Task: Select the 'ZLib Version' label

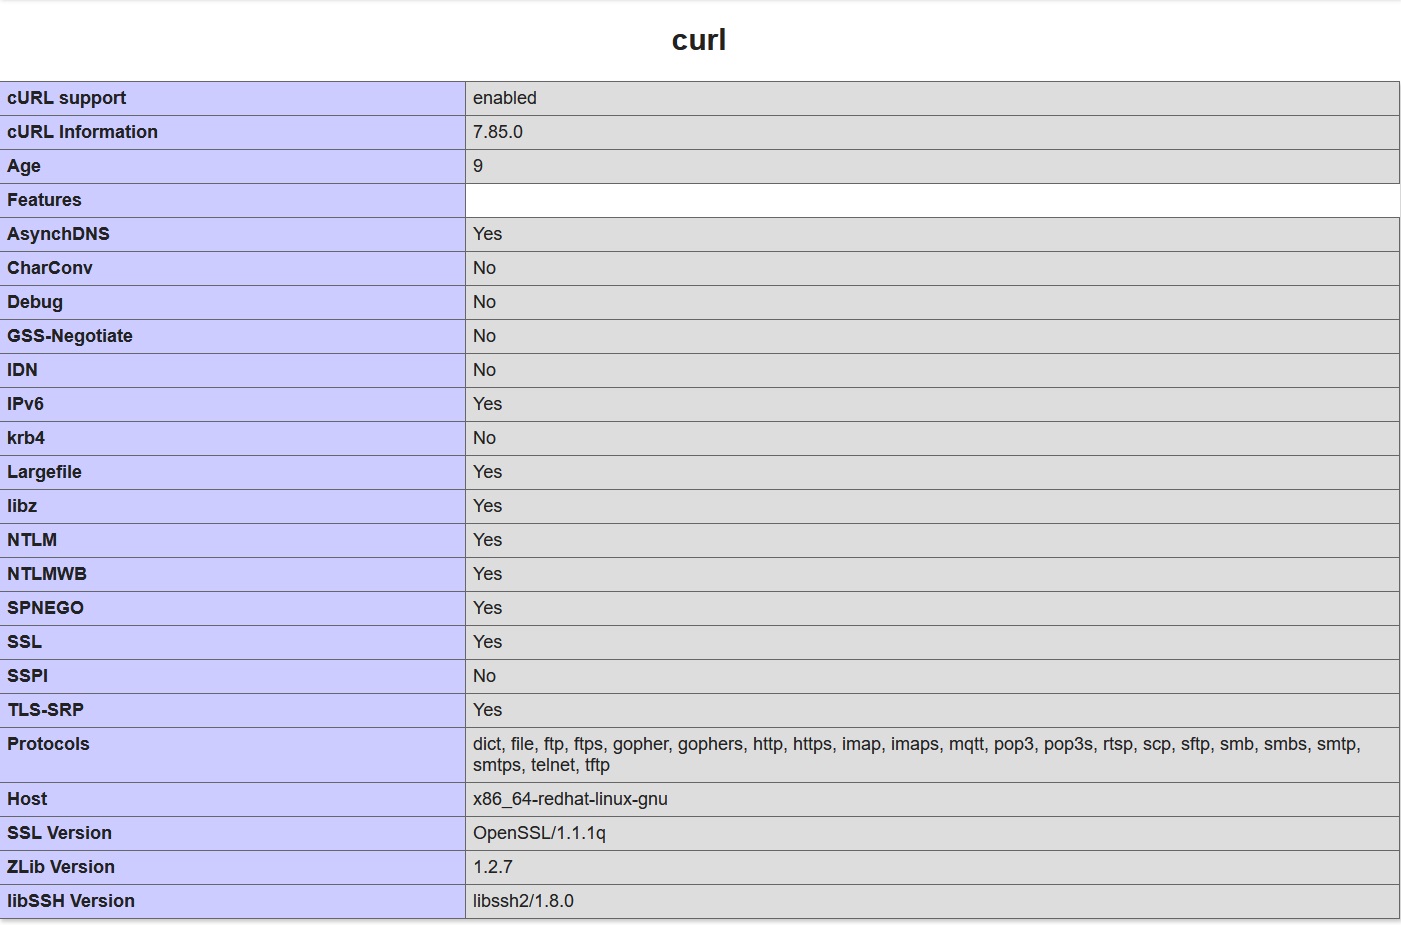Action: (x=61, y=867)
